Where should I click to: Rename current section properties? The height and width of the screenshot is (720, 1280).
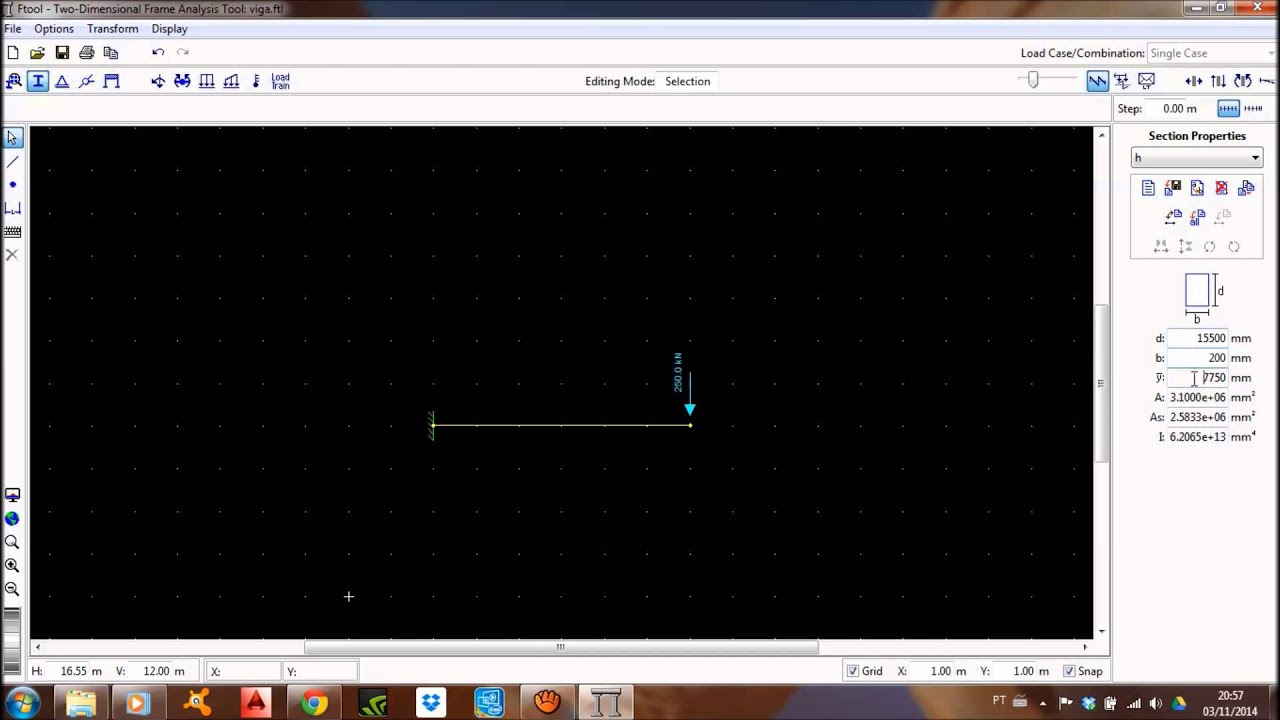1197,188
